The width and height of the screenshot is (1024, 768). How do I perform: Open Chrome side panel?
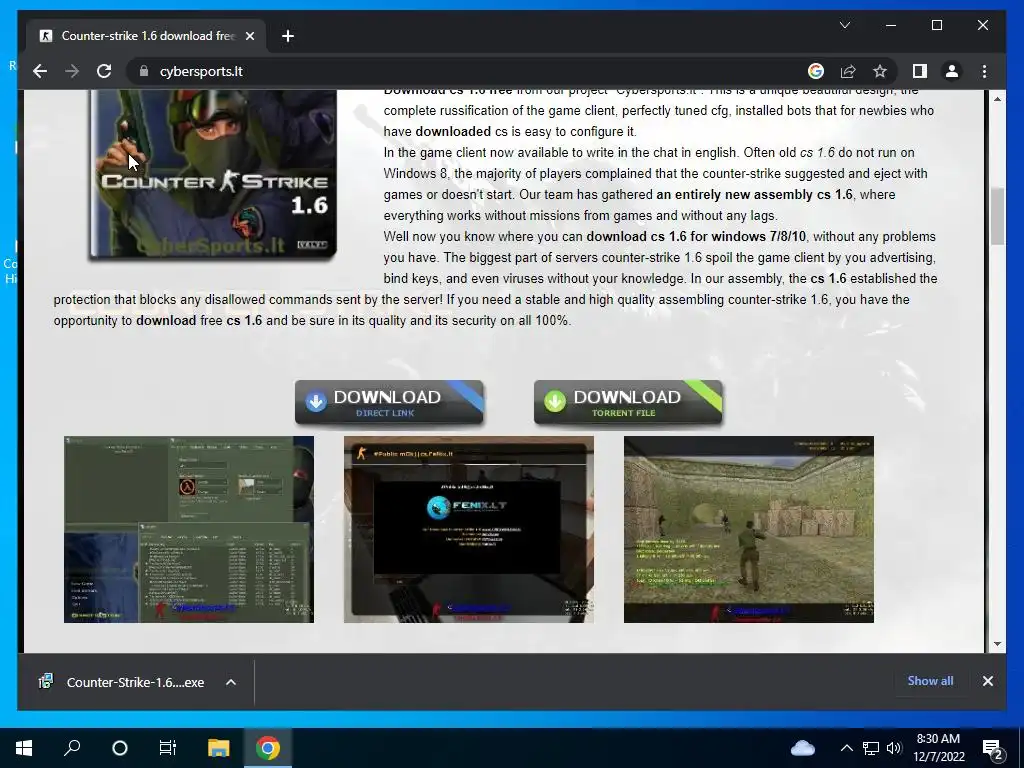[x=920, y=71]
